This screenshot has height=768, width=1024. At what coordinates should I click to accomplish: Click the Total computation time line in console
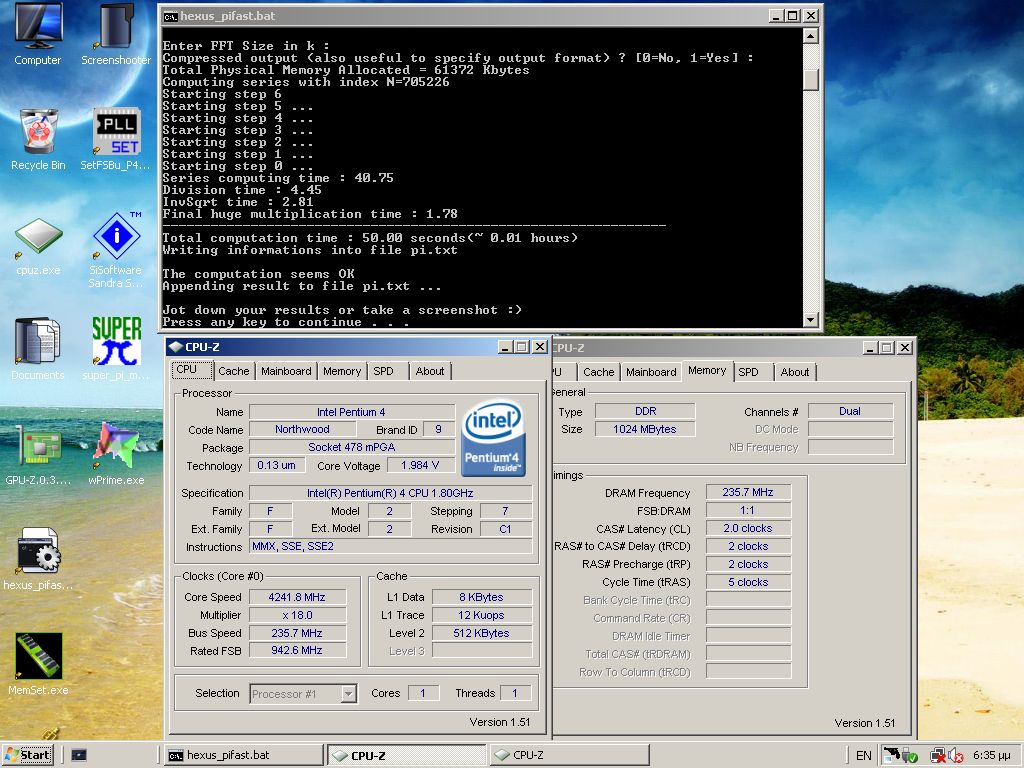point(370,238)
